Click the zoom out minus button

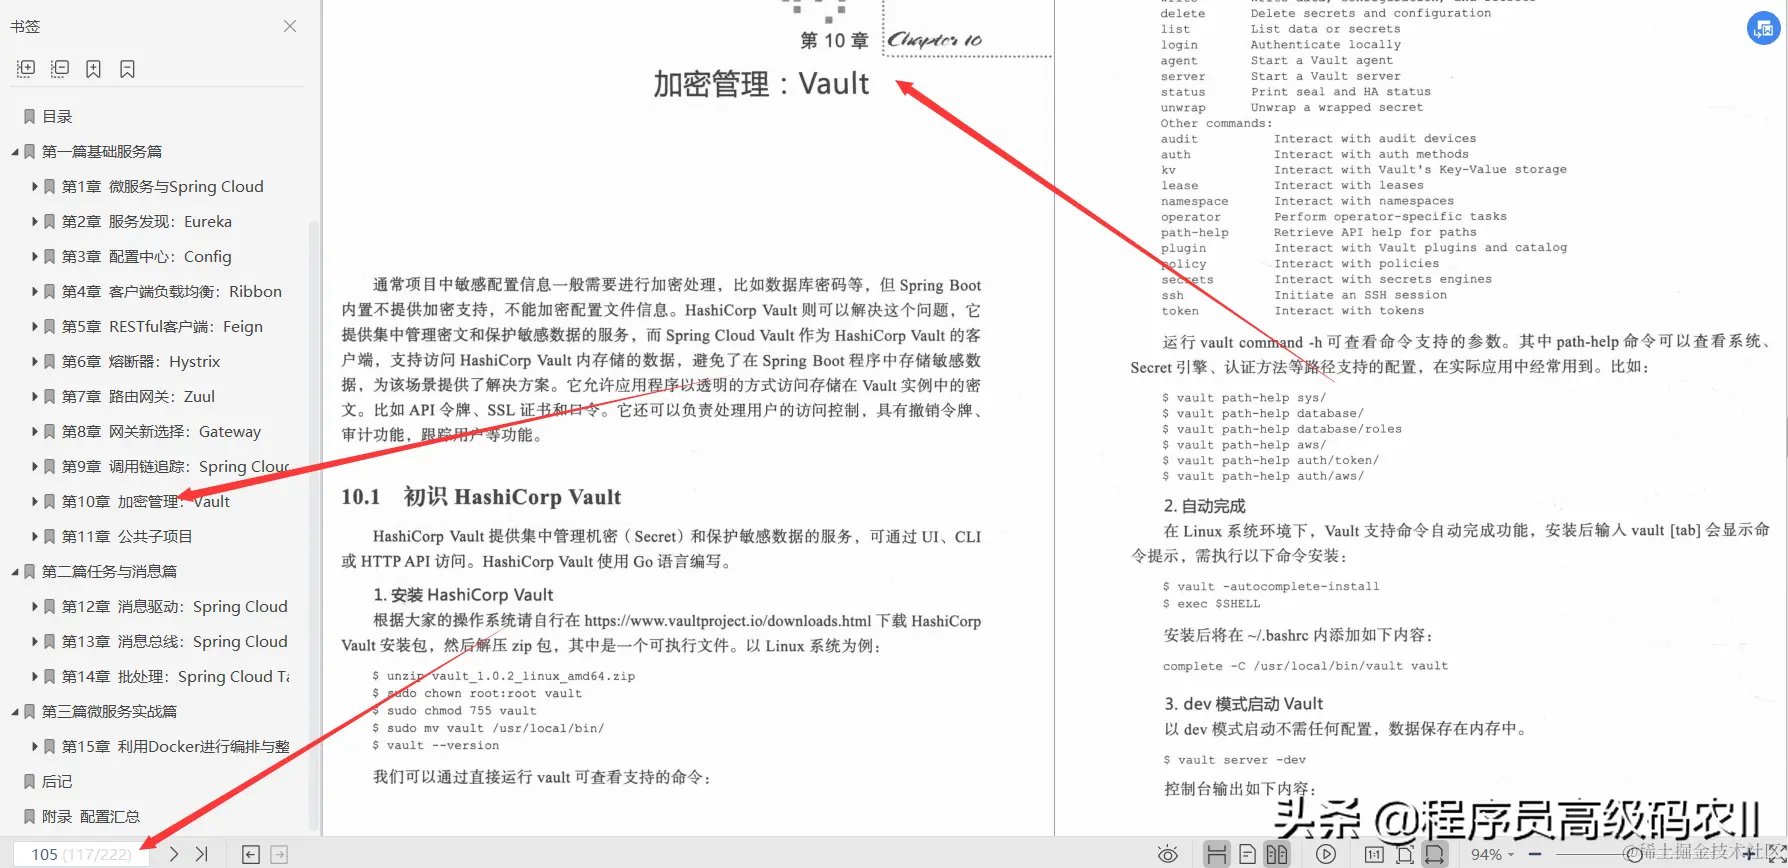coord(1535,854)
